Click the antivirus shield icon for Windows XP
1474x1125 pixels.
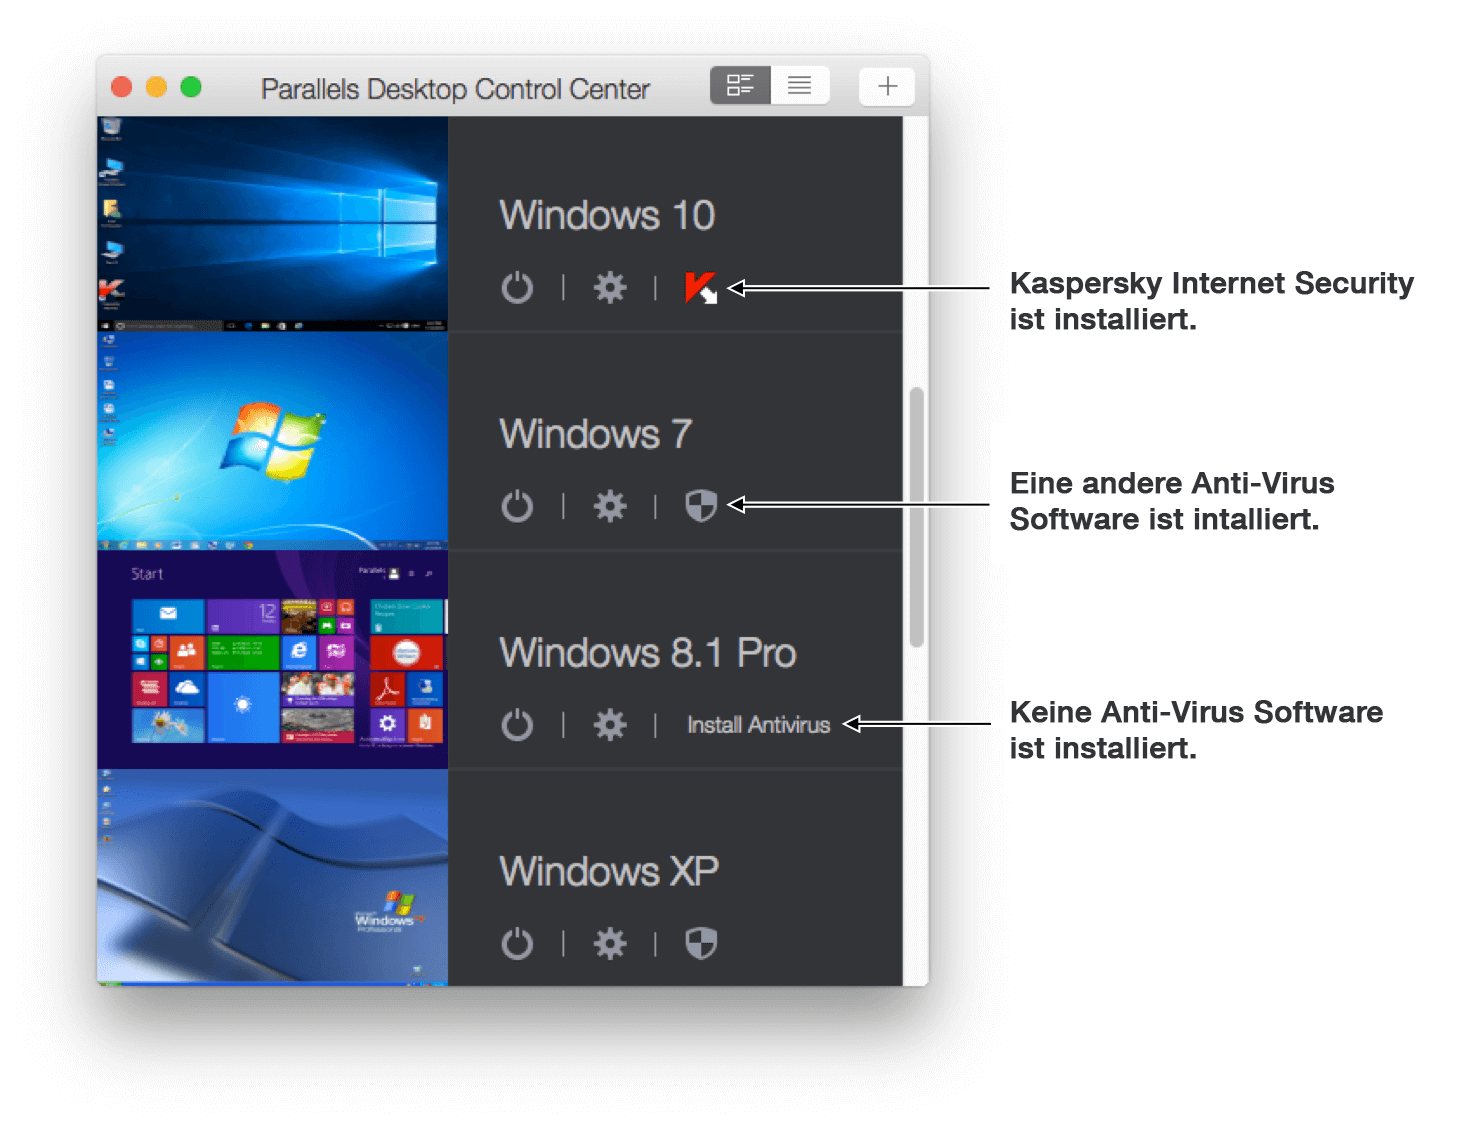(700, 943)
